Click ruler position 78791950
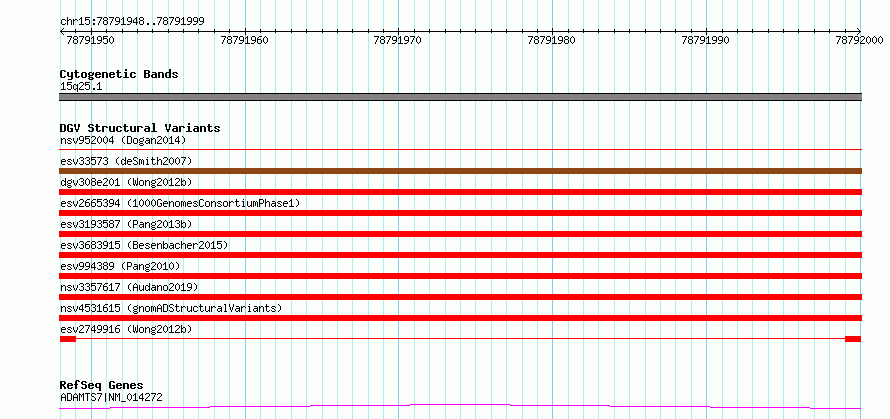 pos(90,40)
